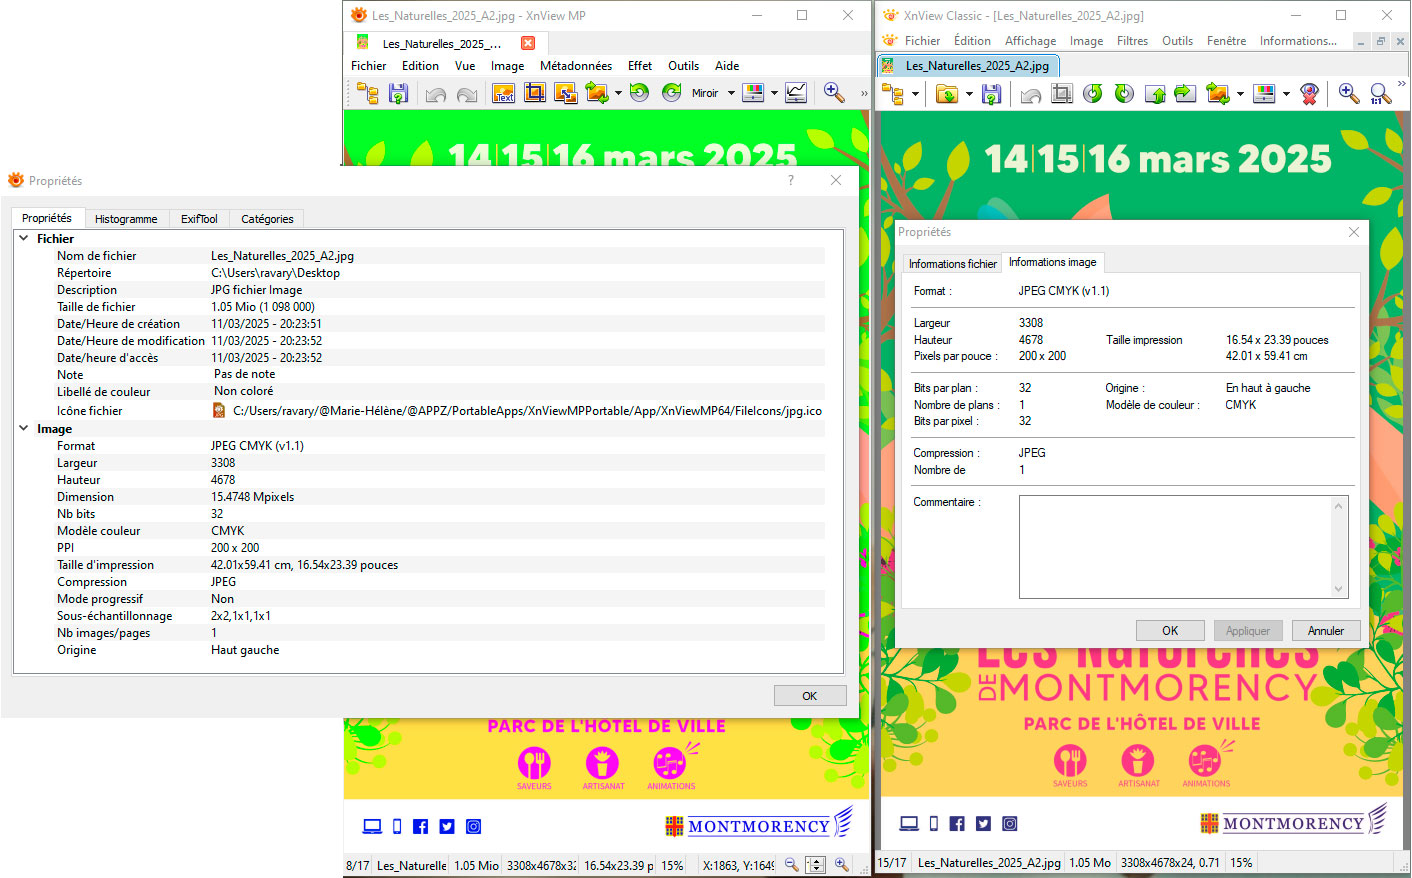Click Zoom in magnifier in XnView Classic toolbar
1412x878 pixels.
point(1349,94)
